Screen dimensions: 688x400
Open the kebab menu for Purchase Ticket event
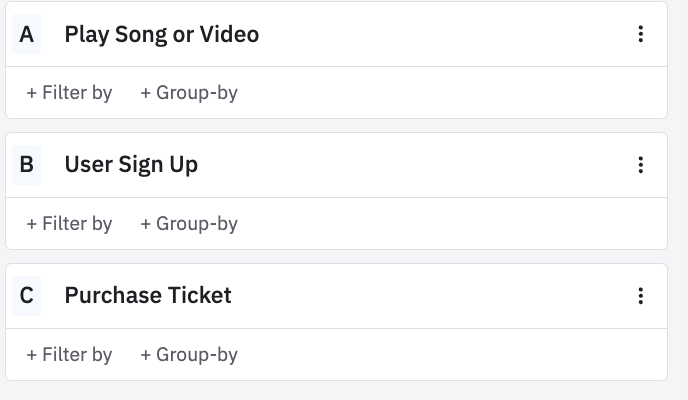pos(641,296)
